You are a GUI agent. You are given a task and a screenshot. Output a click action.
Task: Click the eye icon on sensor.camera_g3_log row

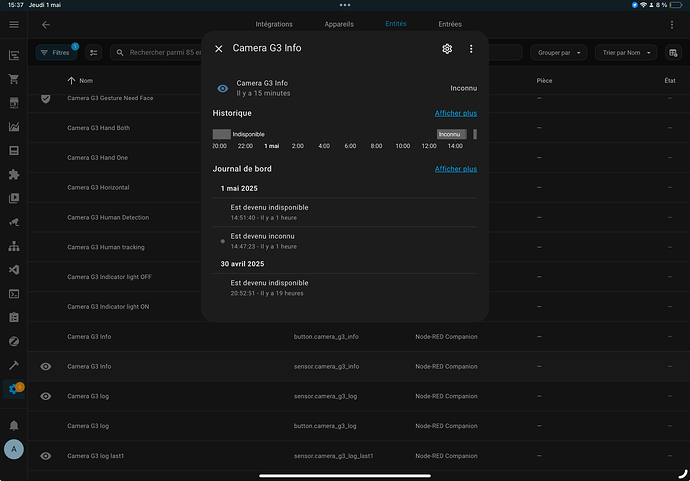[45, 397]
